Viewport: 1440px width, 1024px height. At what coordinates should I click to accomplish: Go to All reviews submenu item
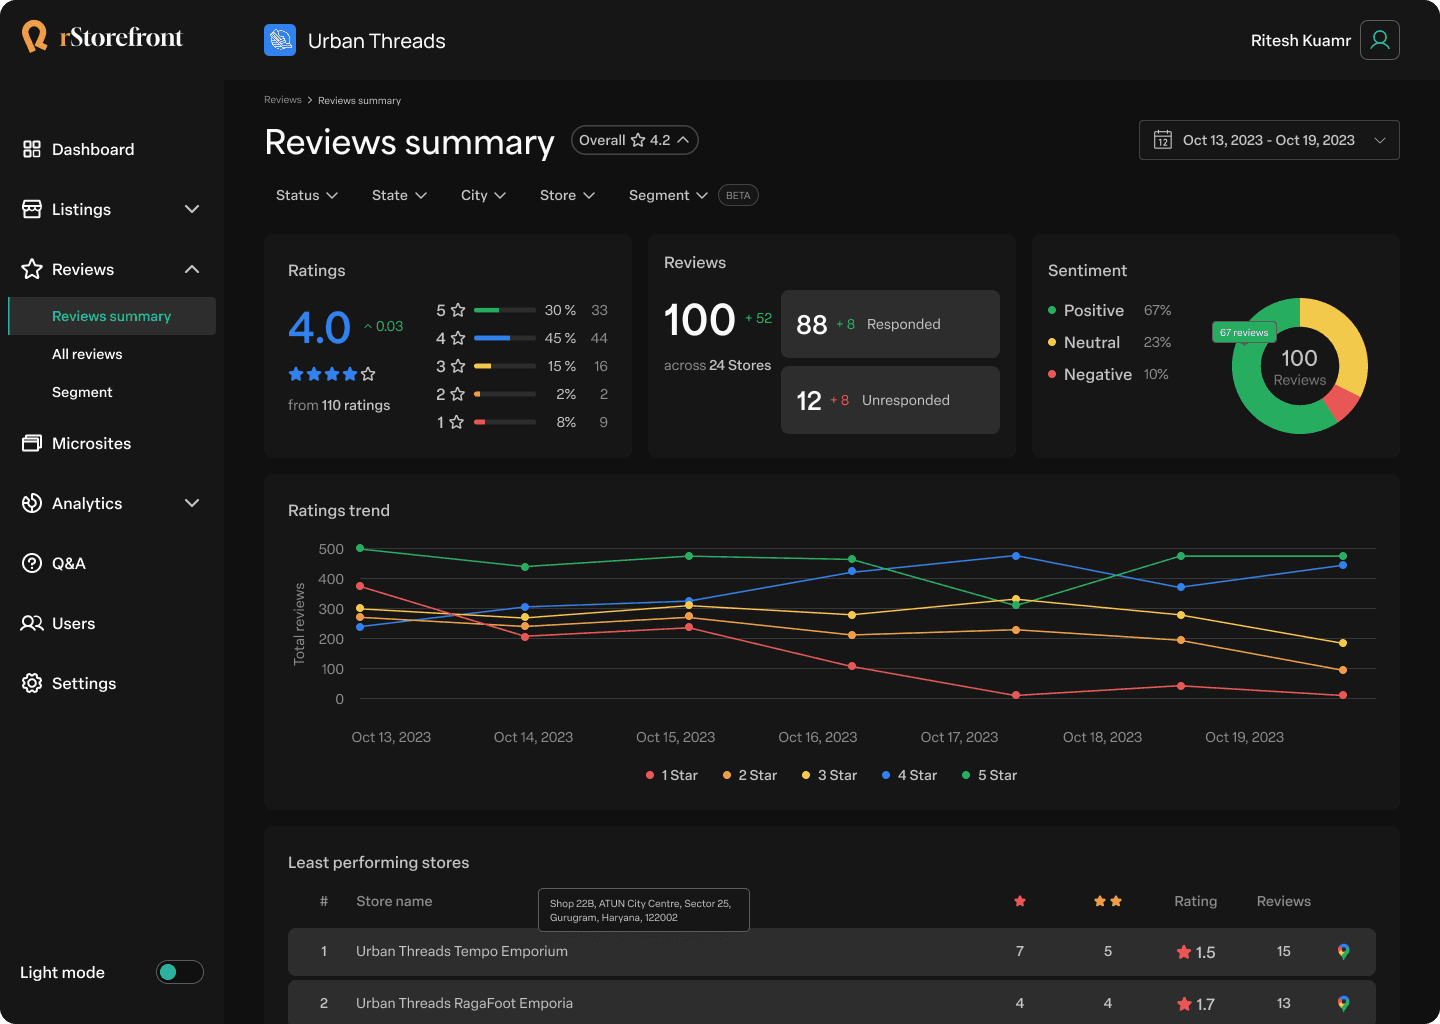pos(87,354)
